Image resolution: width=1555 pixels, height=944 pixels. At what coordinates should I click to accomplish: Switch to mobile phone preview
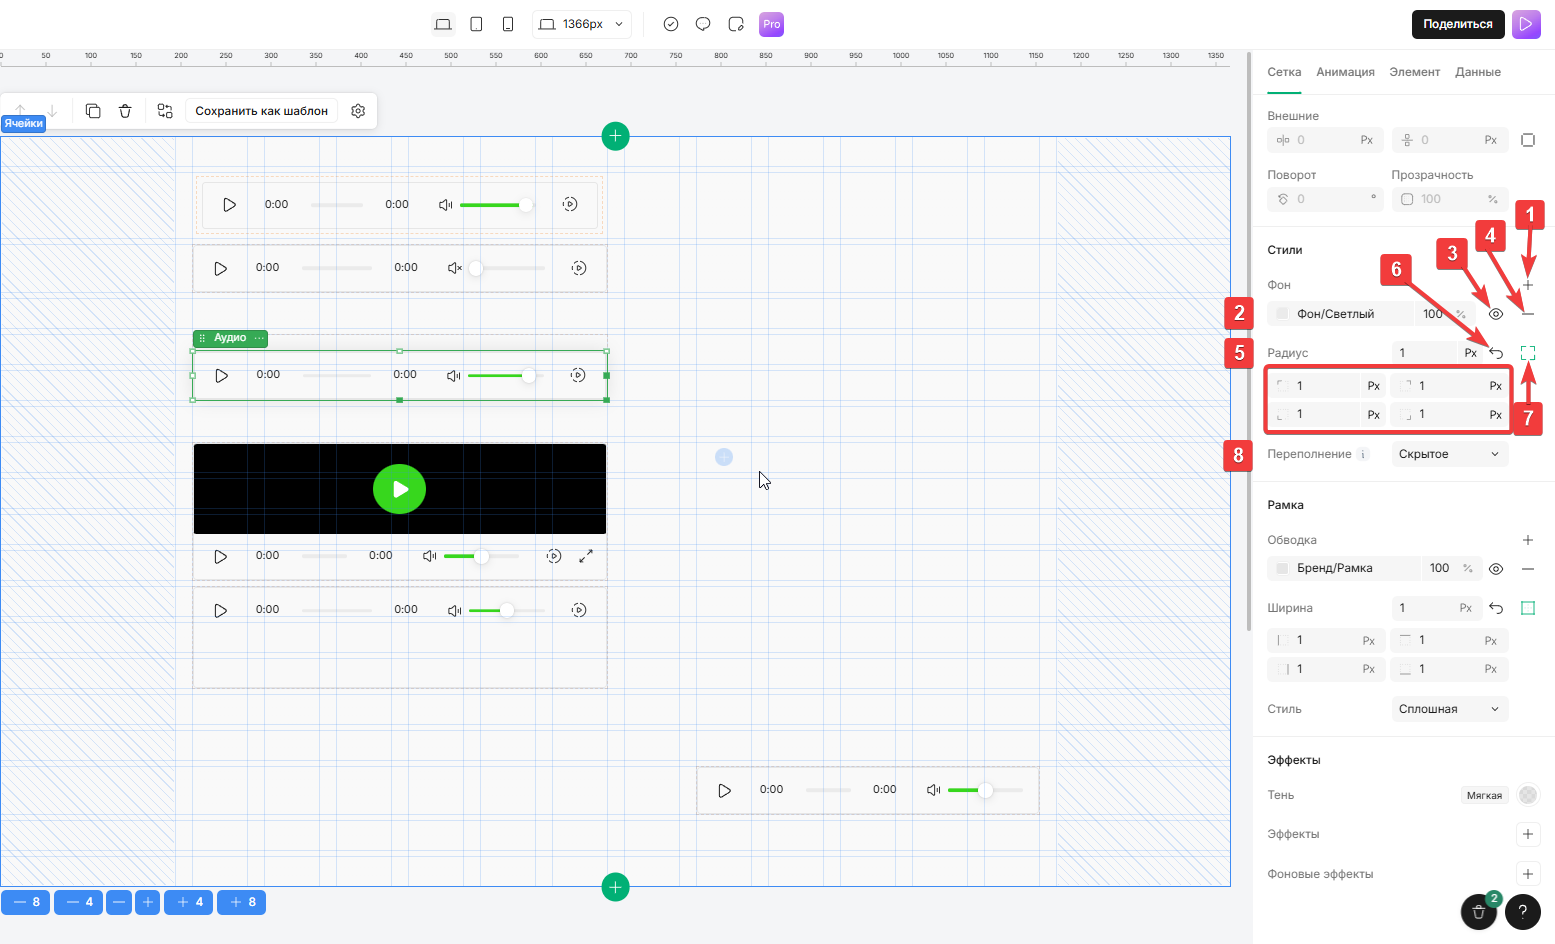pyautogui.click(x=508, y=24)
